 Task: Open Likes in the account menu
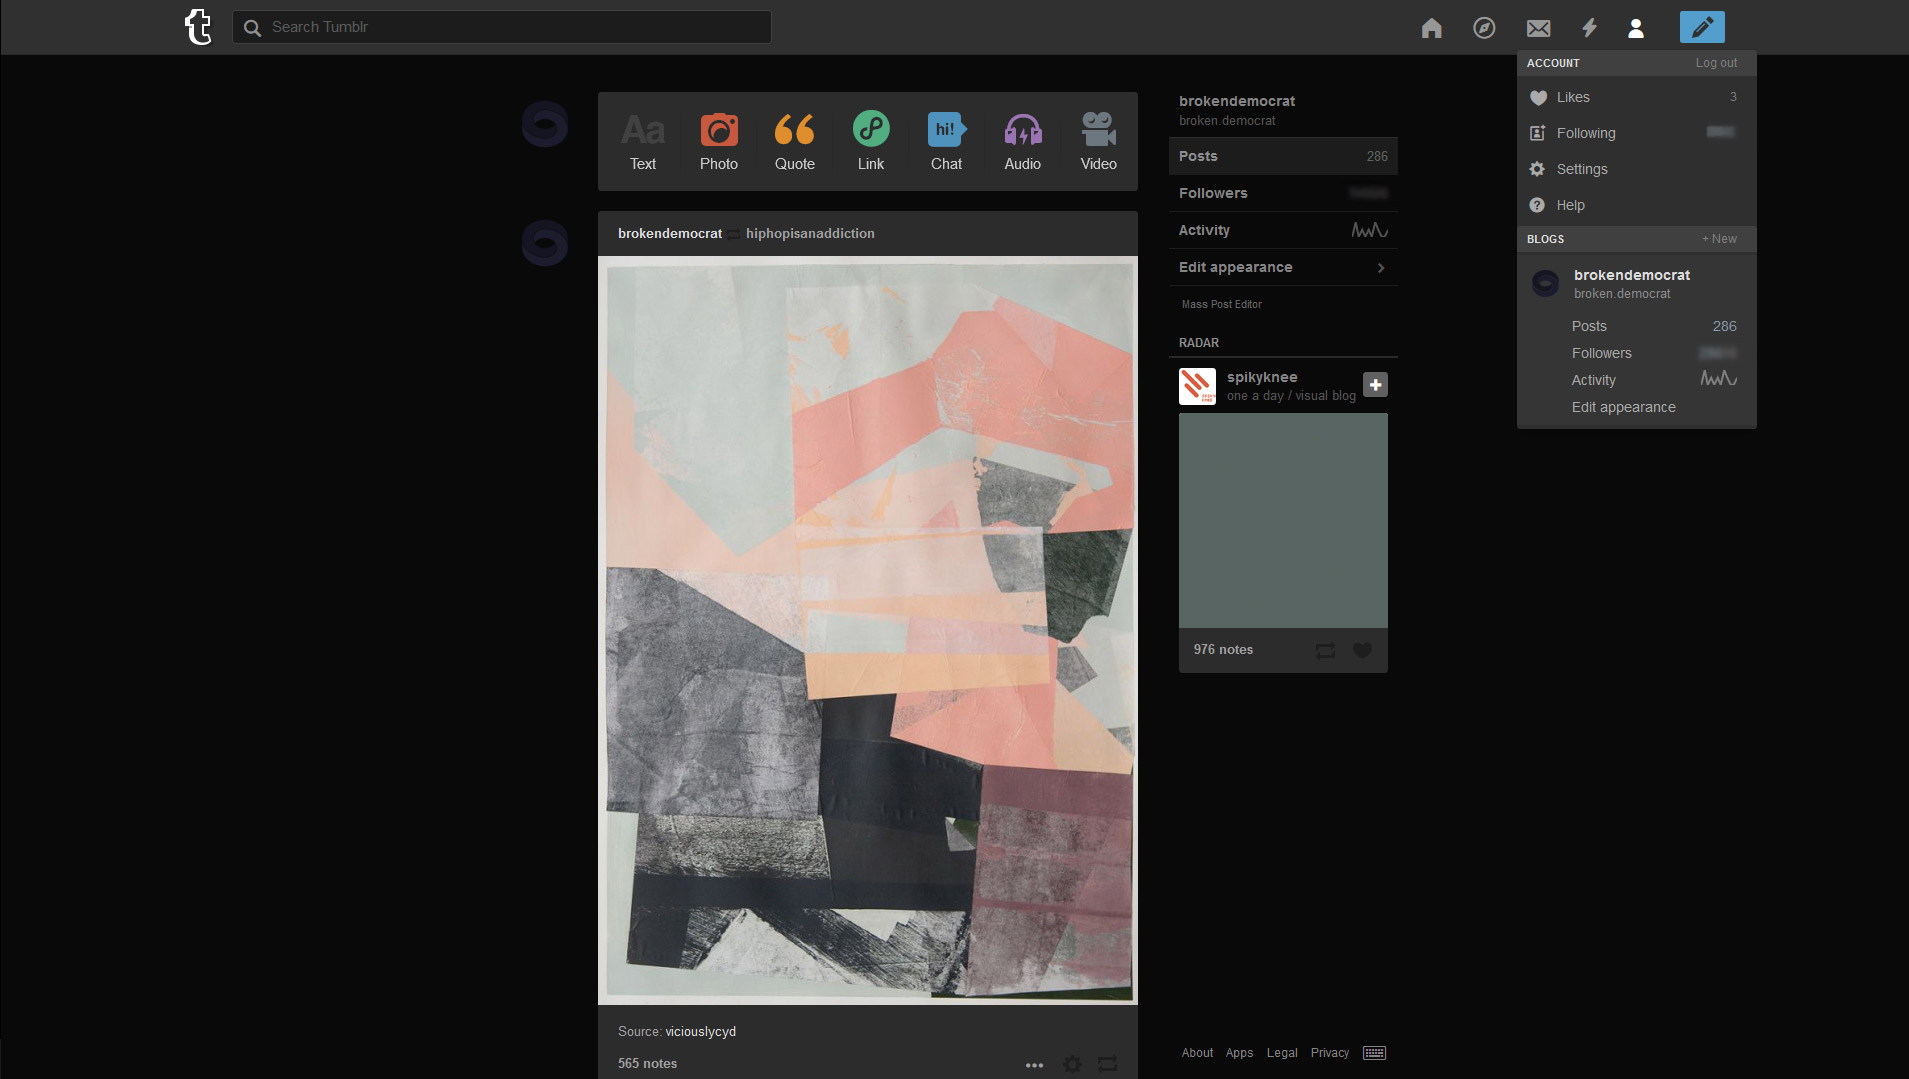click(1637, 97)
